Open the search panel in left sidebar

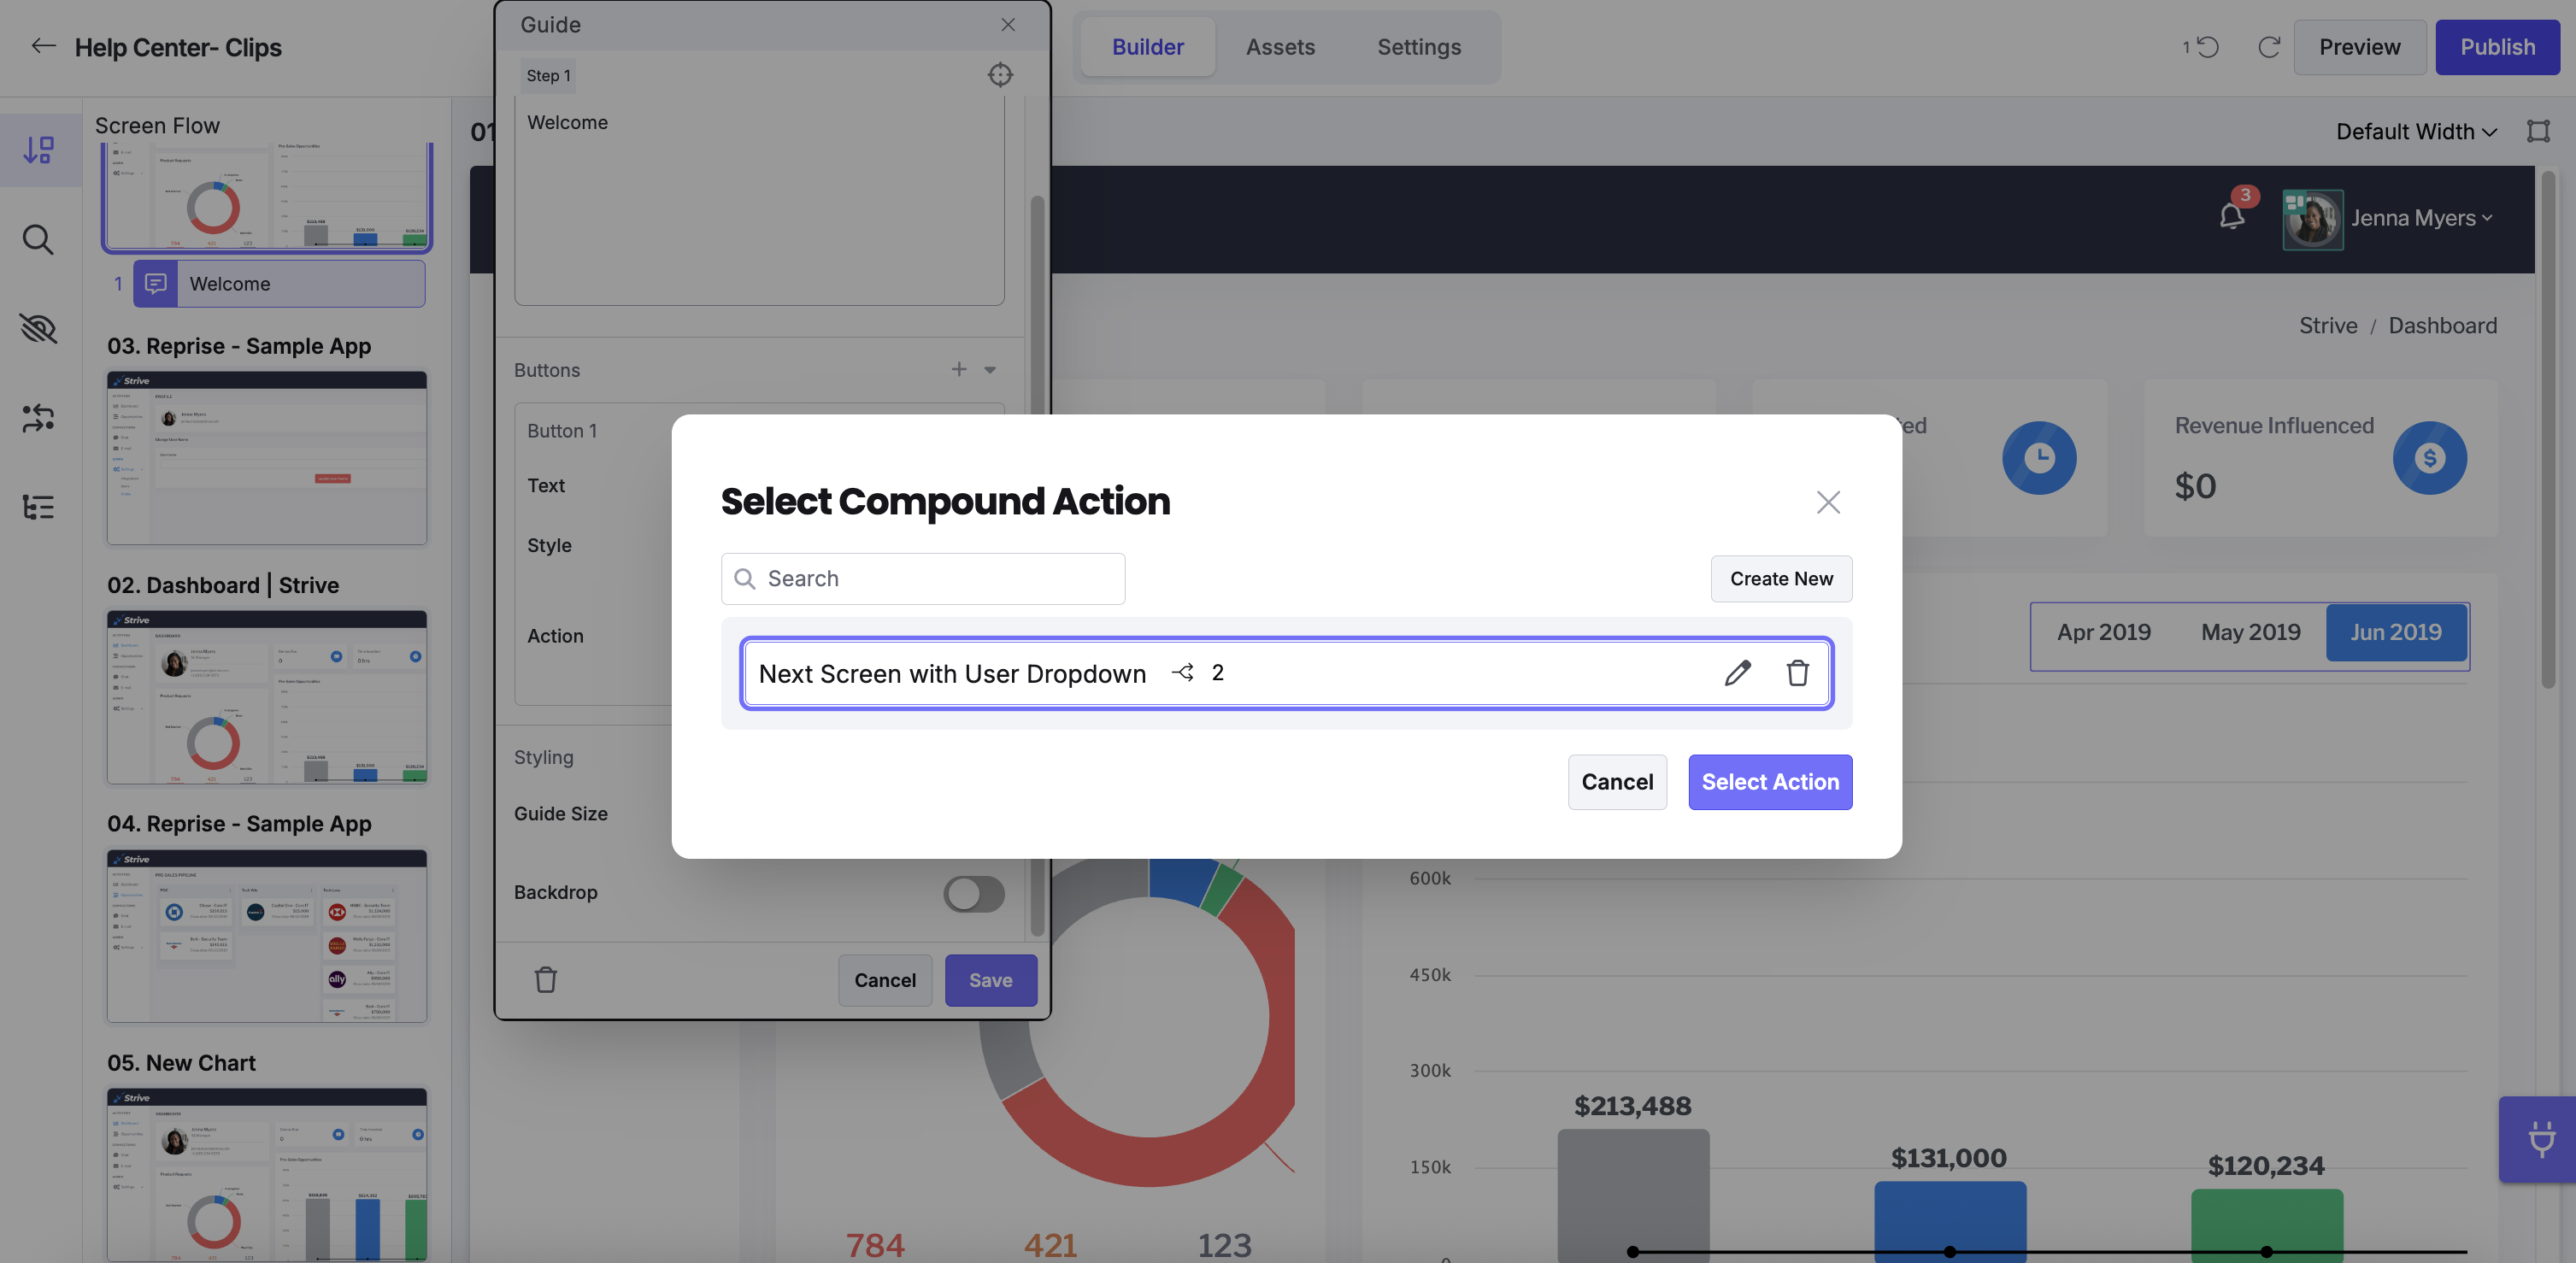pos(39,240)
